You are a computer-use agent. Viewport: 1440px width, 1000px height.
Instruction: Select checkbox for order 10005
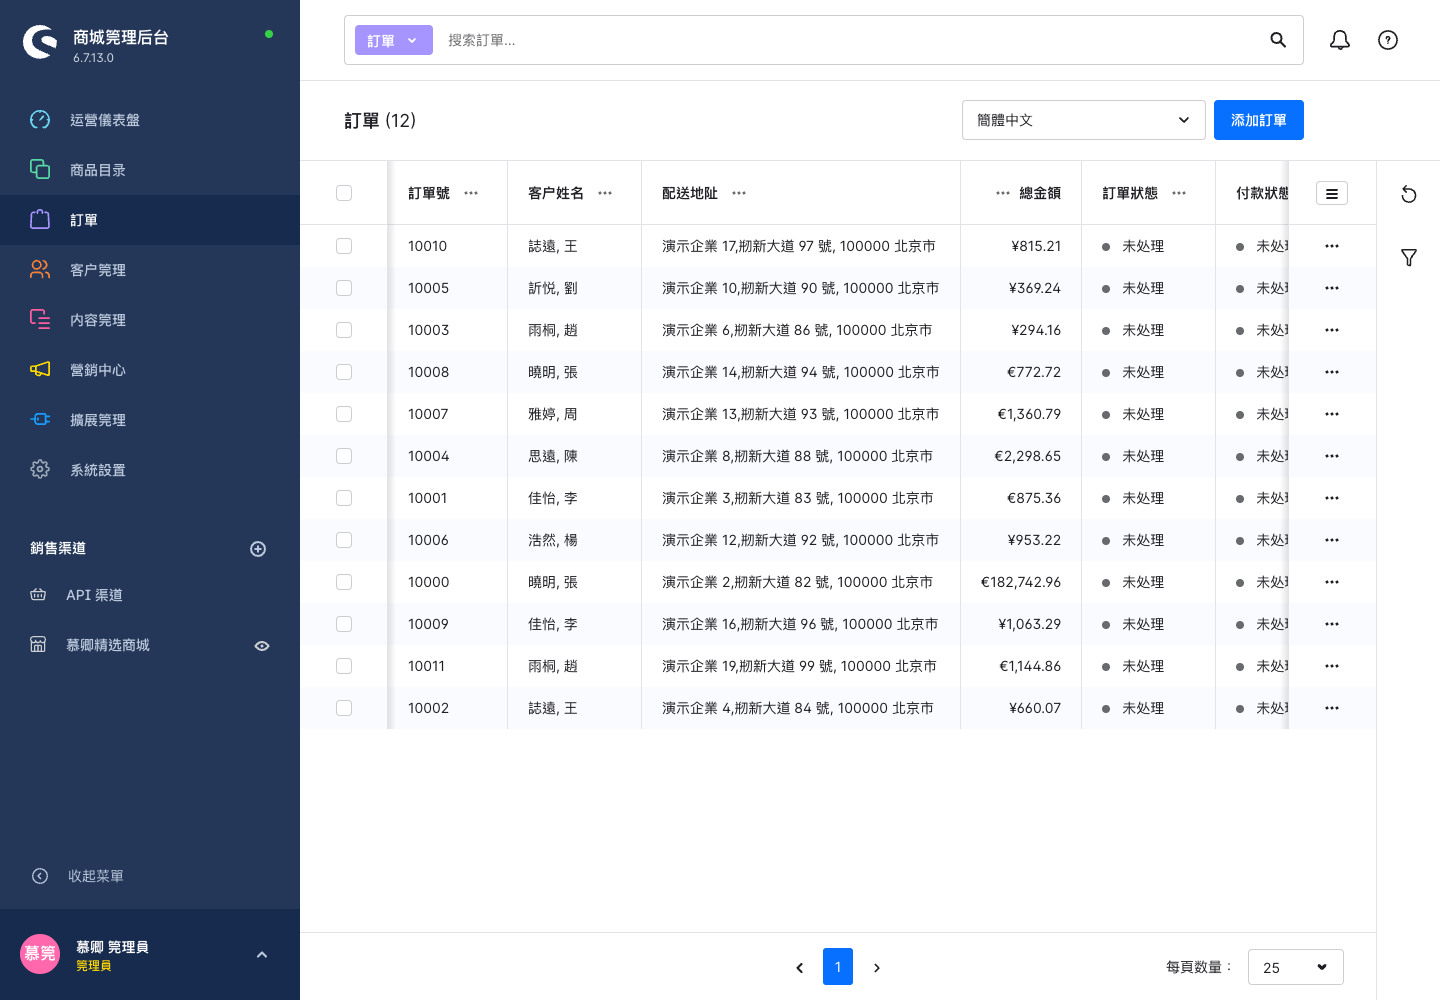(x=344, y=288)
